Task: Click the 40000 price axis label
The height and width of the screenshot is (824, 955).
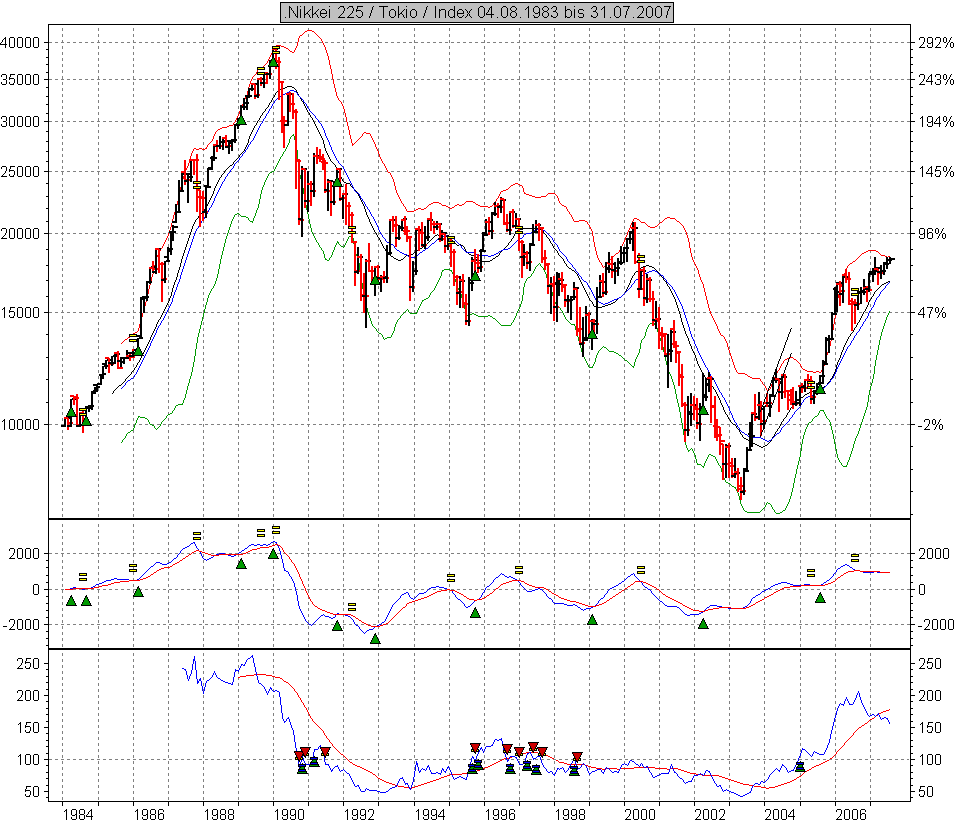Action: [20, 43]
